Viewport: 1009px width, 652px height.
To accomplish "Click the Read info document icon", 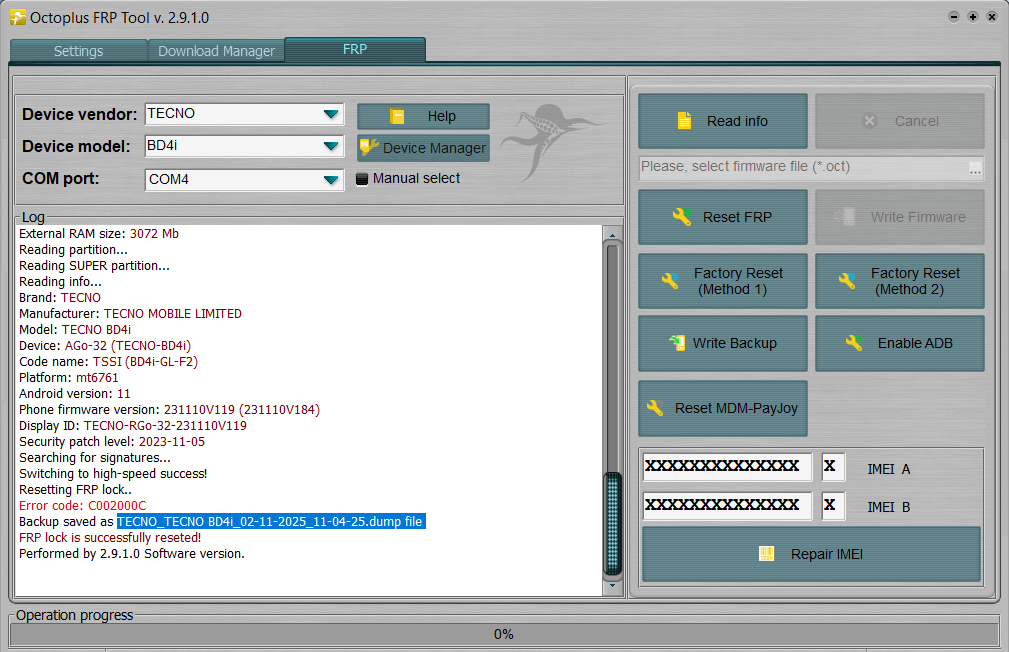I will click(684, 121).
